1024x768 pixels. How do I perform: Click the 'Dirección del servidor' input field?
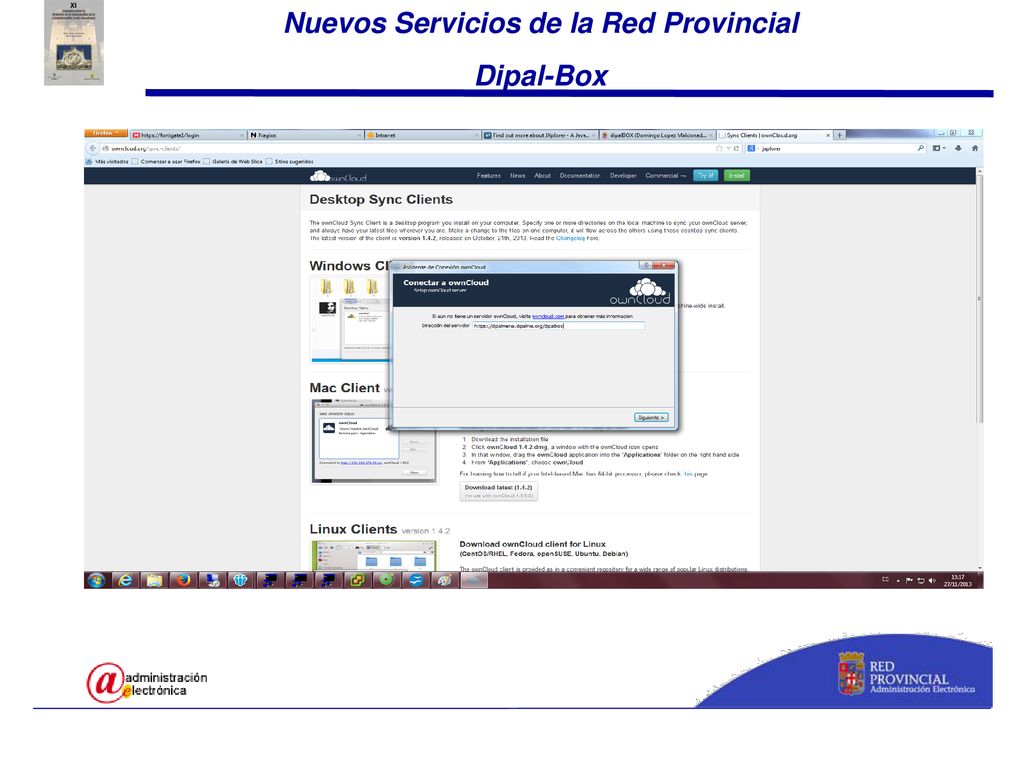(x=558, y=325)
